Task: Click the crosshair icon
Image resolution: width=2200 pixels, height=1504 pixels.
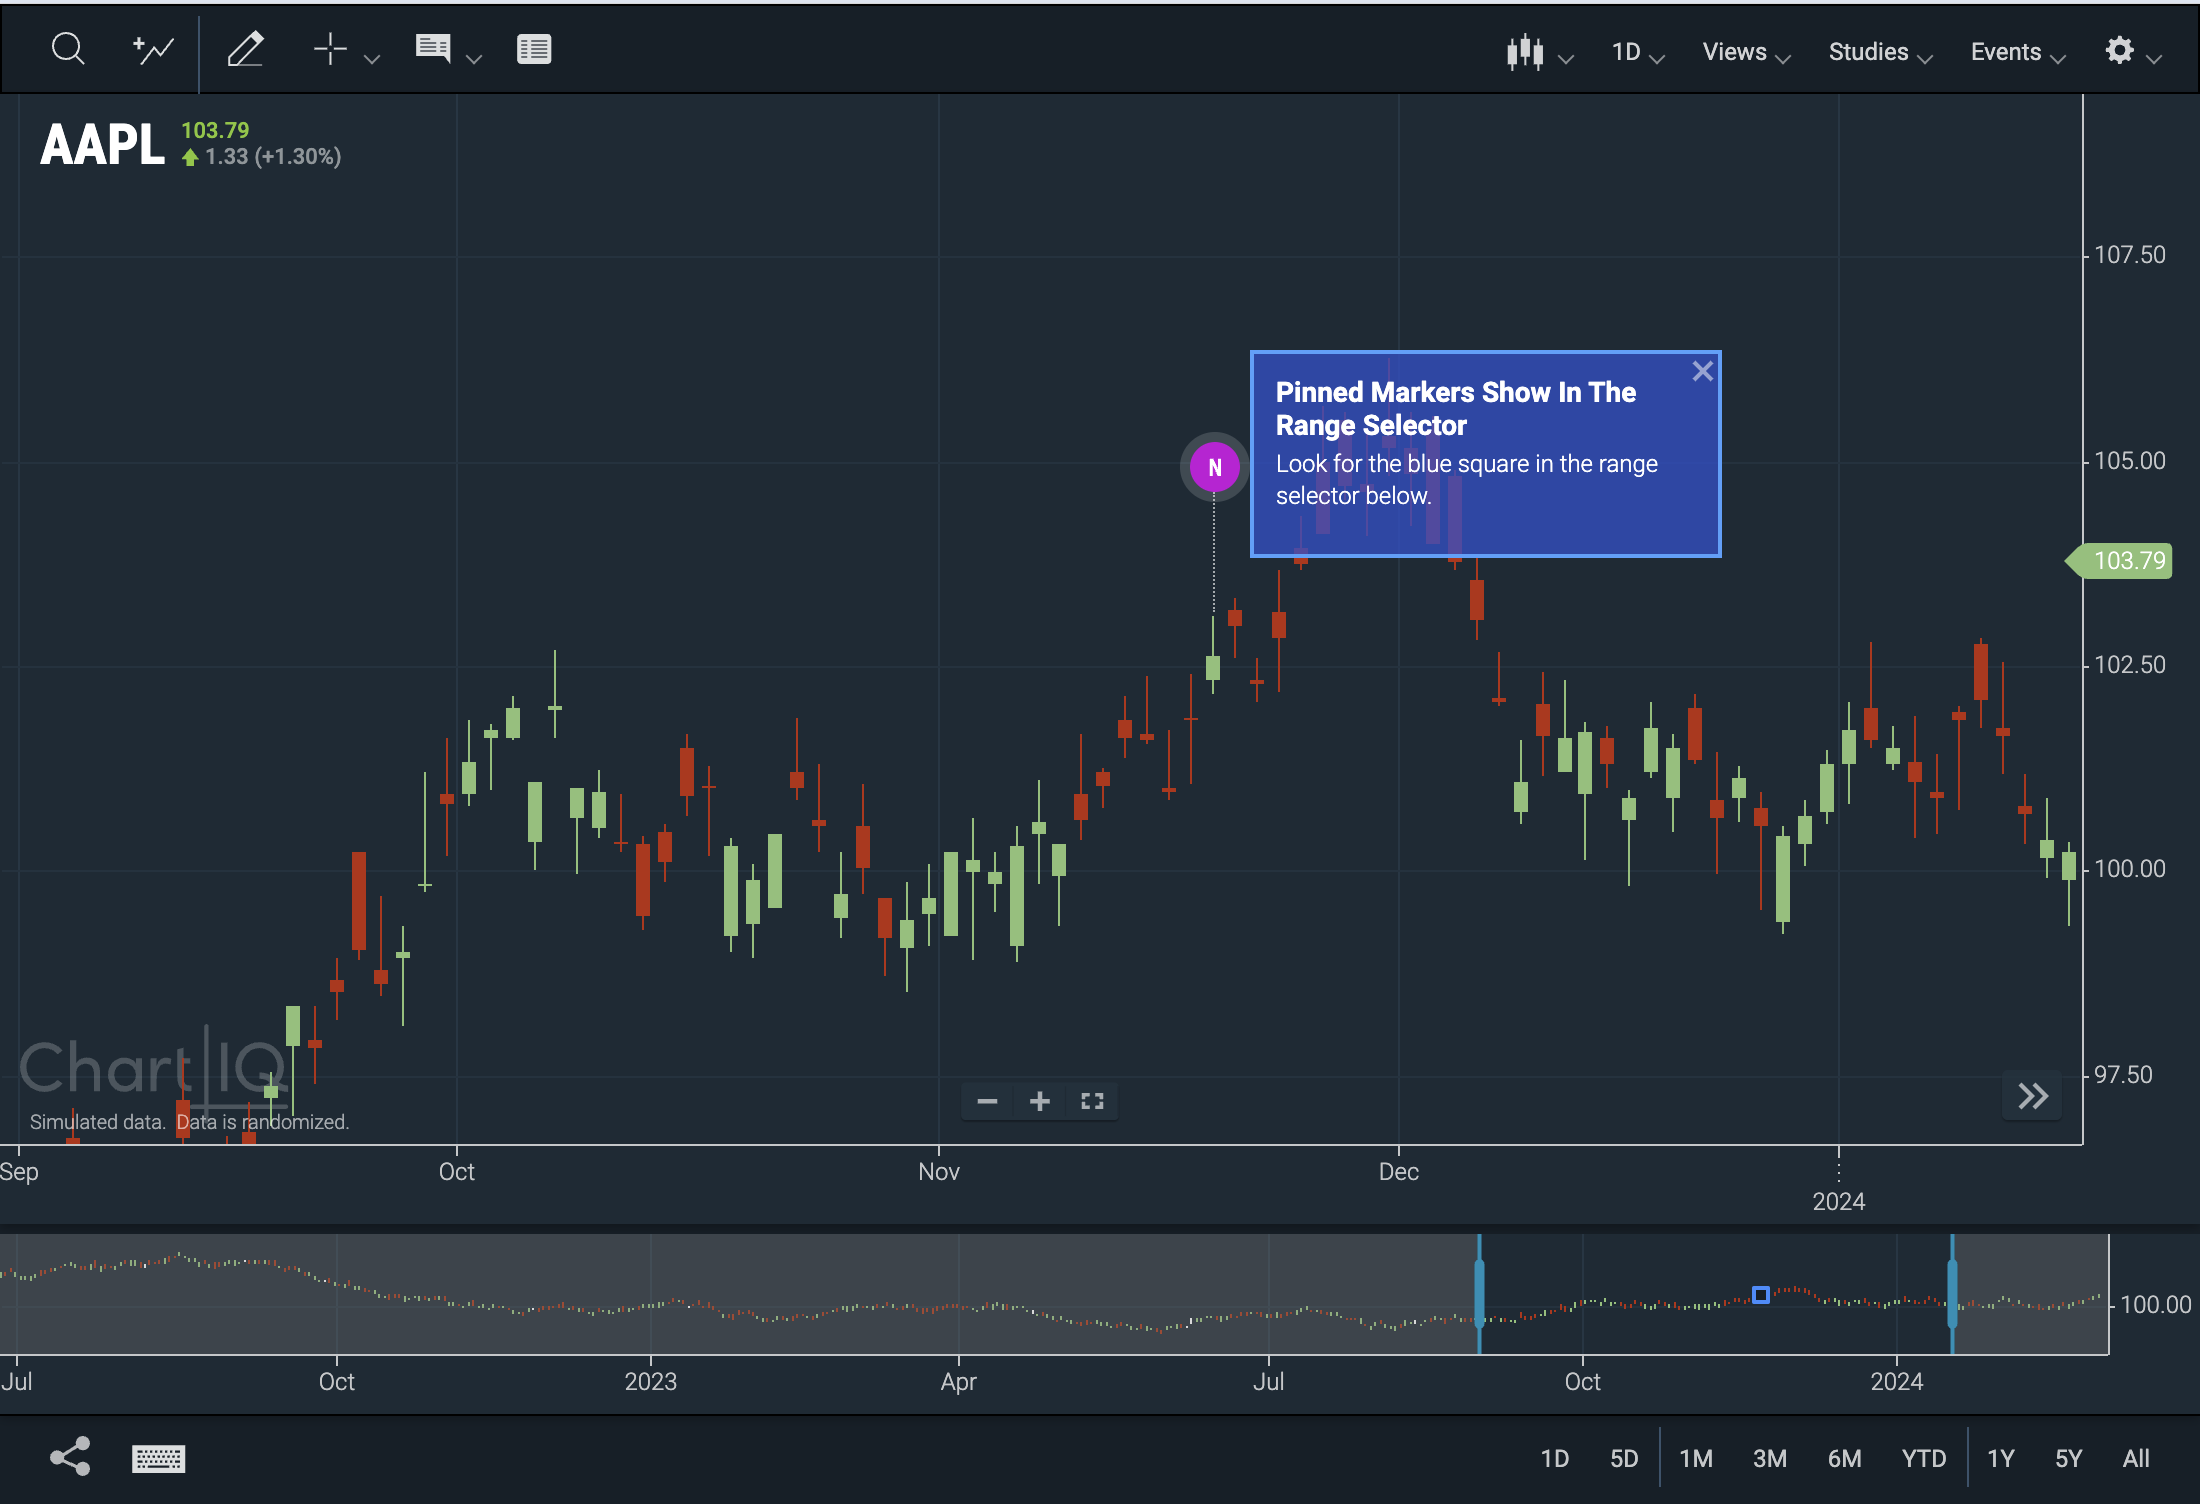Action: [x=330, y=49]
